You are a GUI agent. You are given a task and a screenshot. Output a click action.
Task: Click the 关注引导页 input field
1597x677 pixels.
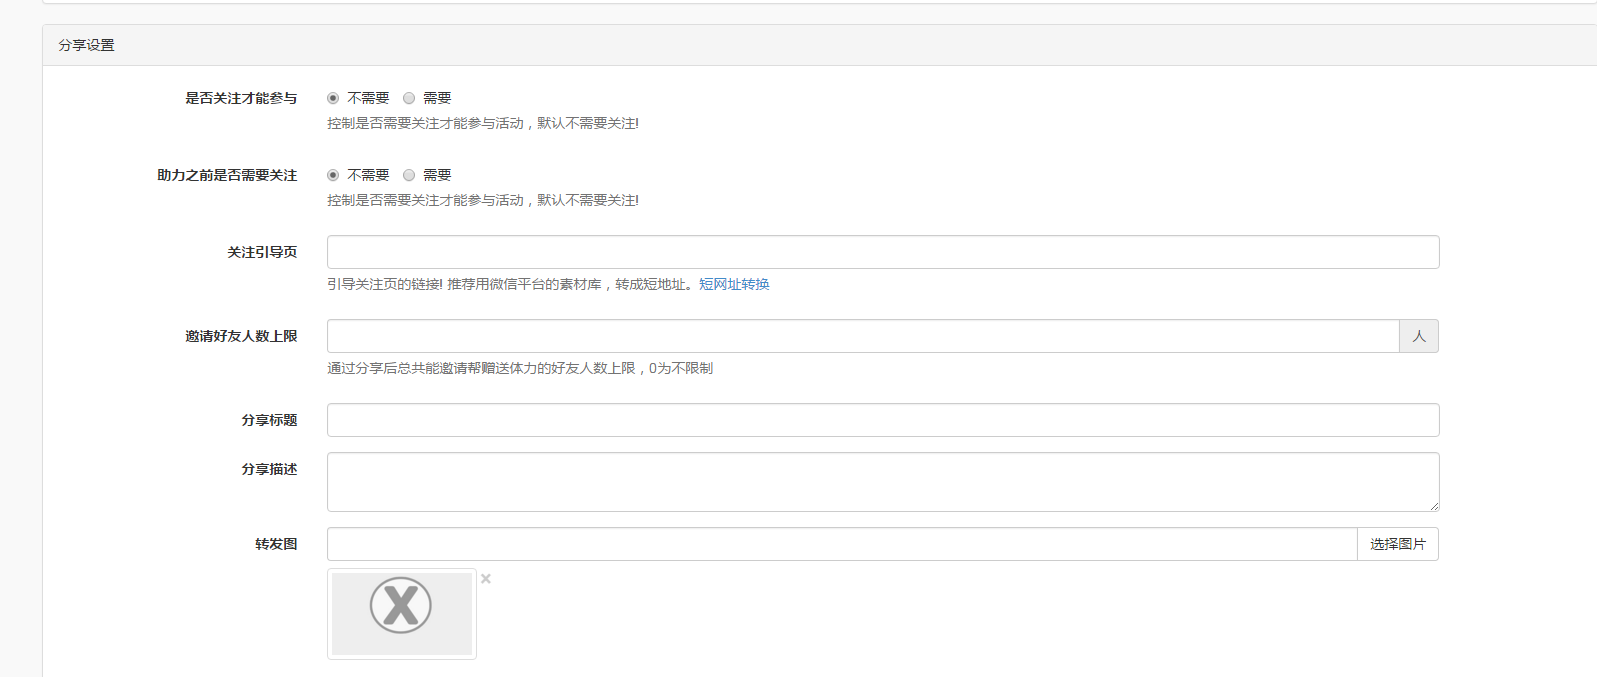[883, 252]
